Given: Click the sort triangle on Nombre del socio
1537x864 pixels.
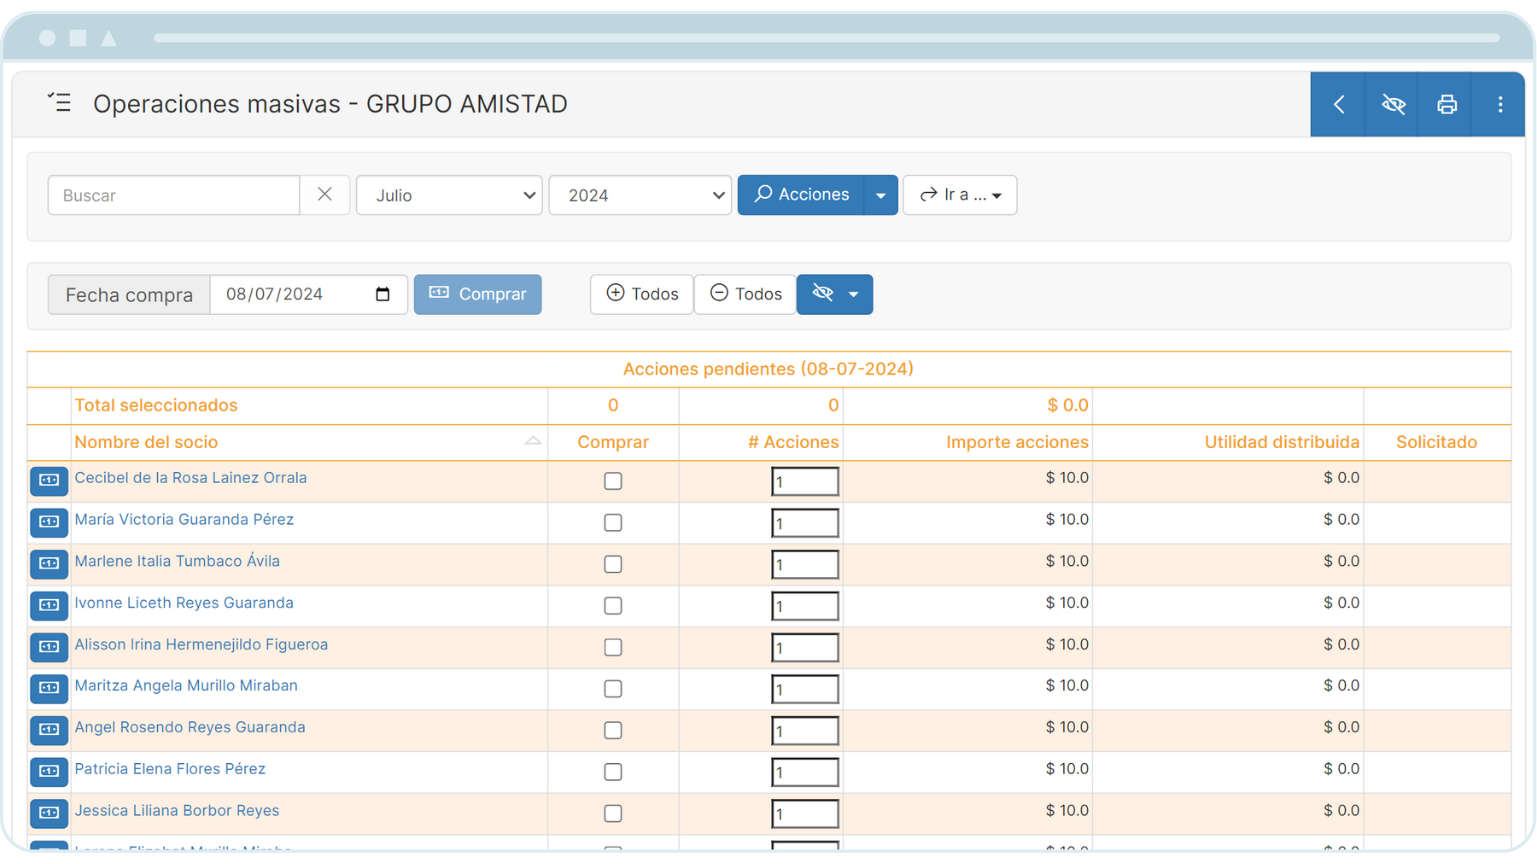Looking at the screenshot, I should (x=533, y=440).
